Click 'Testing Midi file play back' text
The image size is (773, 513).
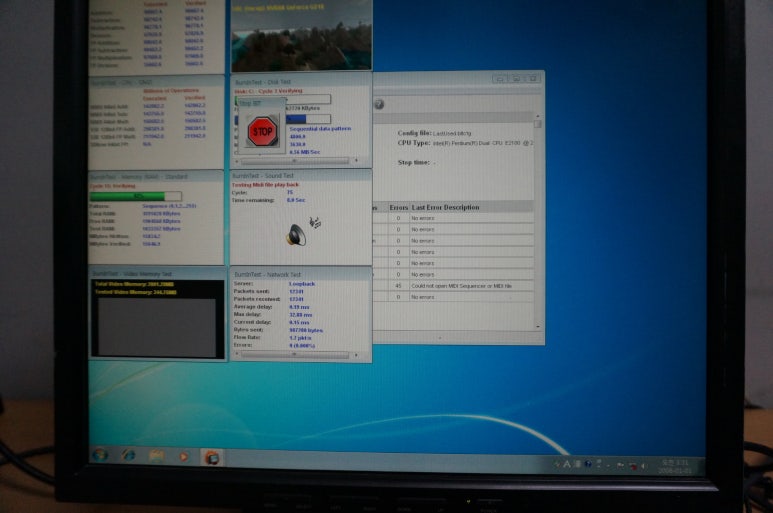click(266, 185)
